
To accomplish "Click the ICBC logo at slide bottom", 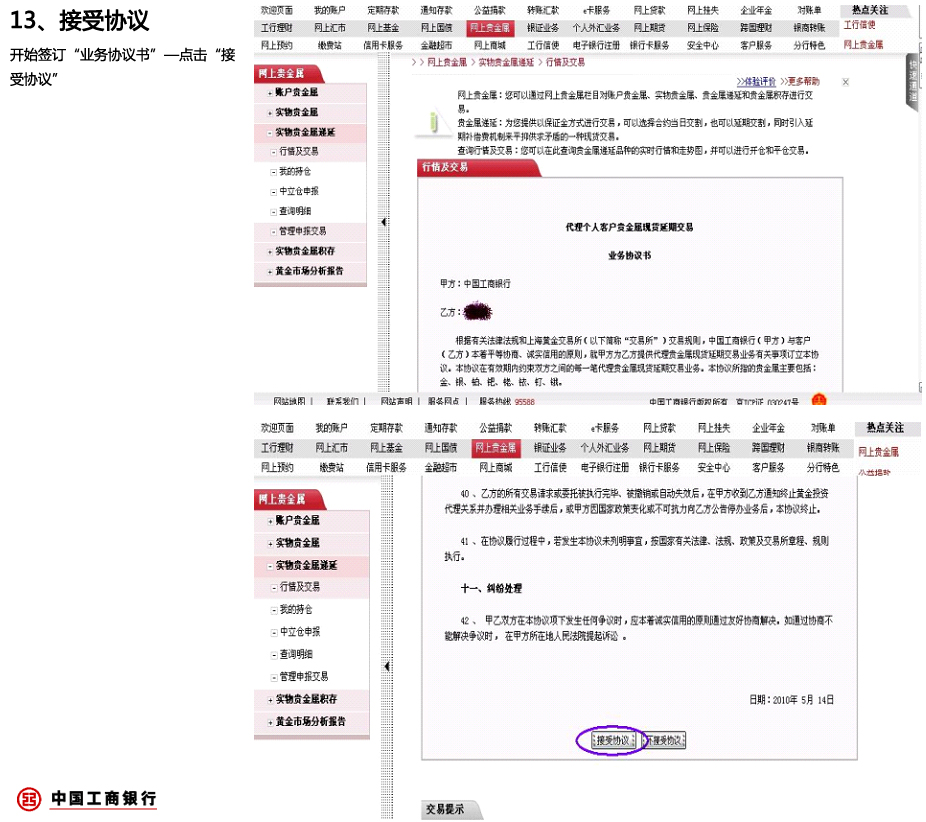I will click(x=87, y=798).
